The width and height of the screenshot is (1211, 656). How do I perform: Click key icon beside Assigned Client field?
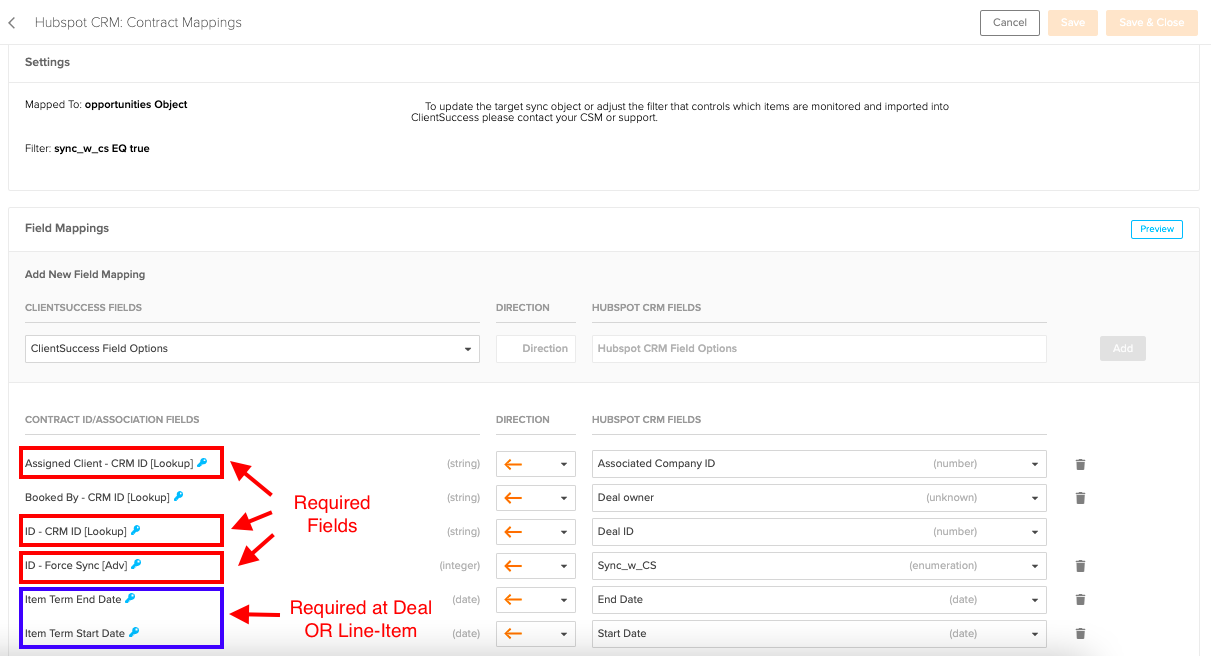[202, 463]
